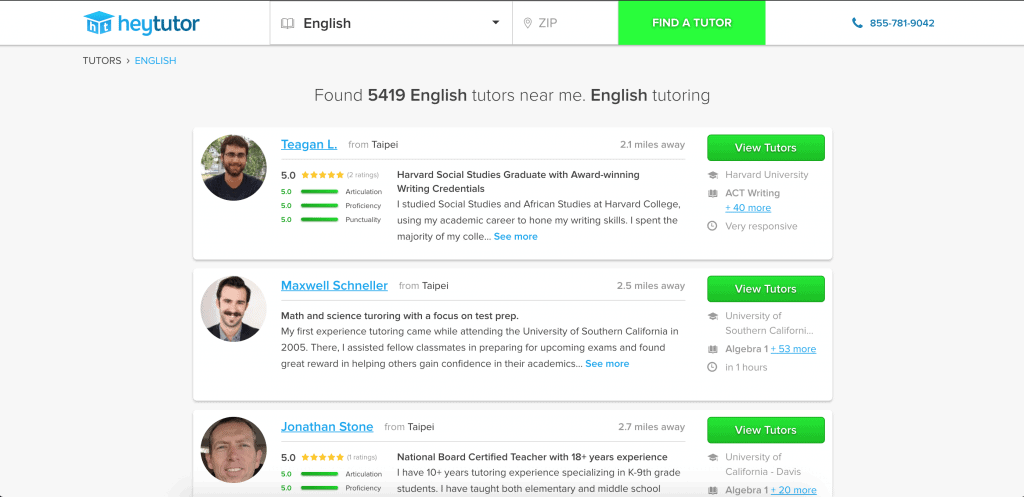Open Teagan L. profile link
This screenshot has width=1024, height=497.
309,144
